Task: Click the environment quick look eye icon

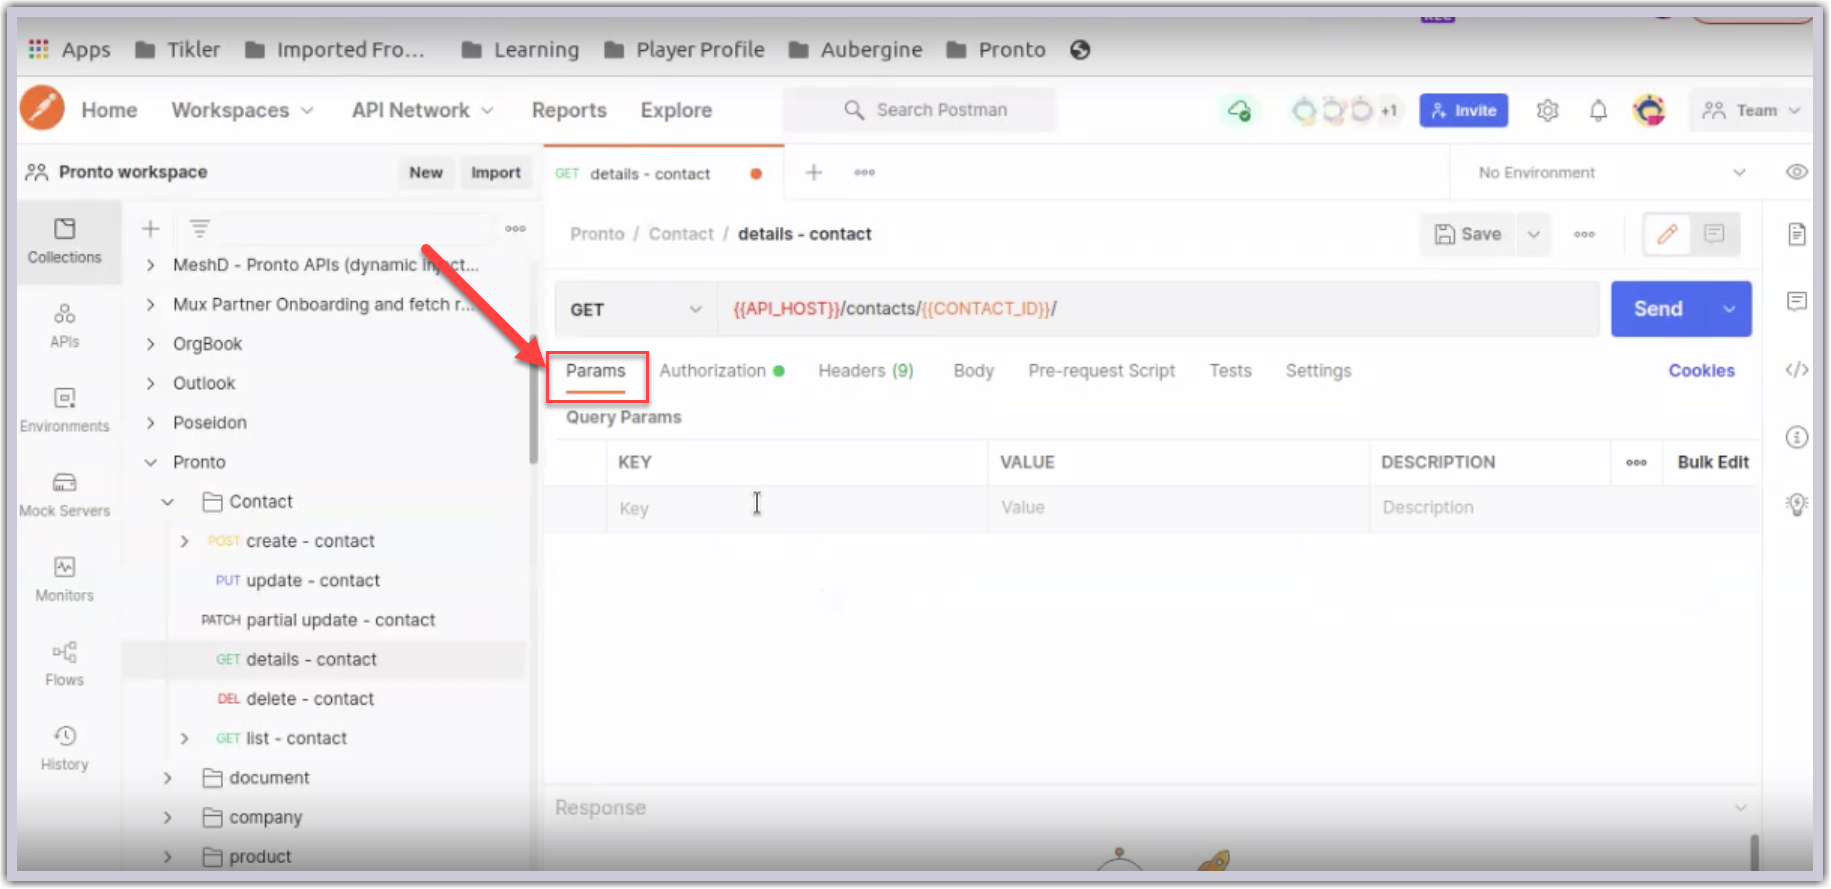Action: (x=1796, y=172)
